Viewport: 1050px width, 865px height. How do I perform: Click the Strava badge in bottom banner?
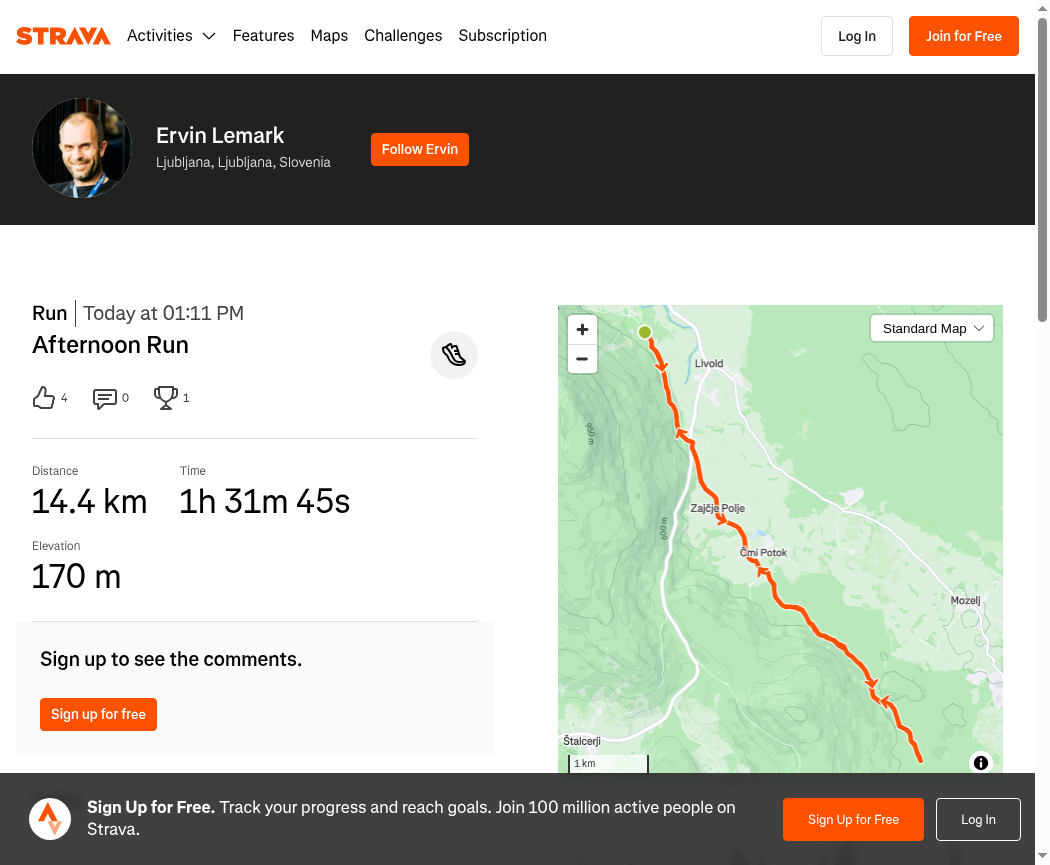pos(50,819)
